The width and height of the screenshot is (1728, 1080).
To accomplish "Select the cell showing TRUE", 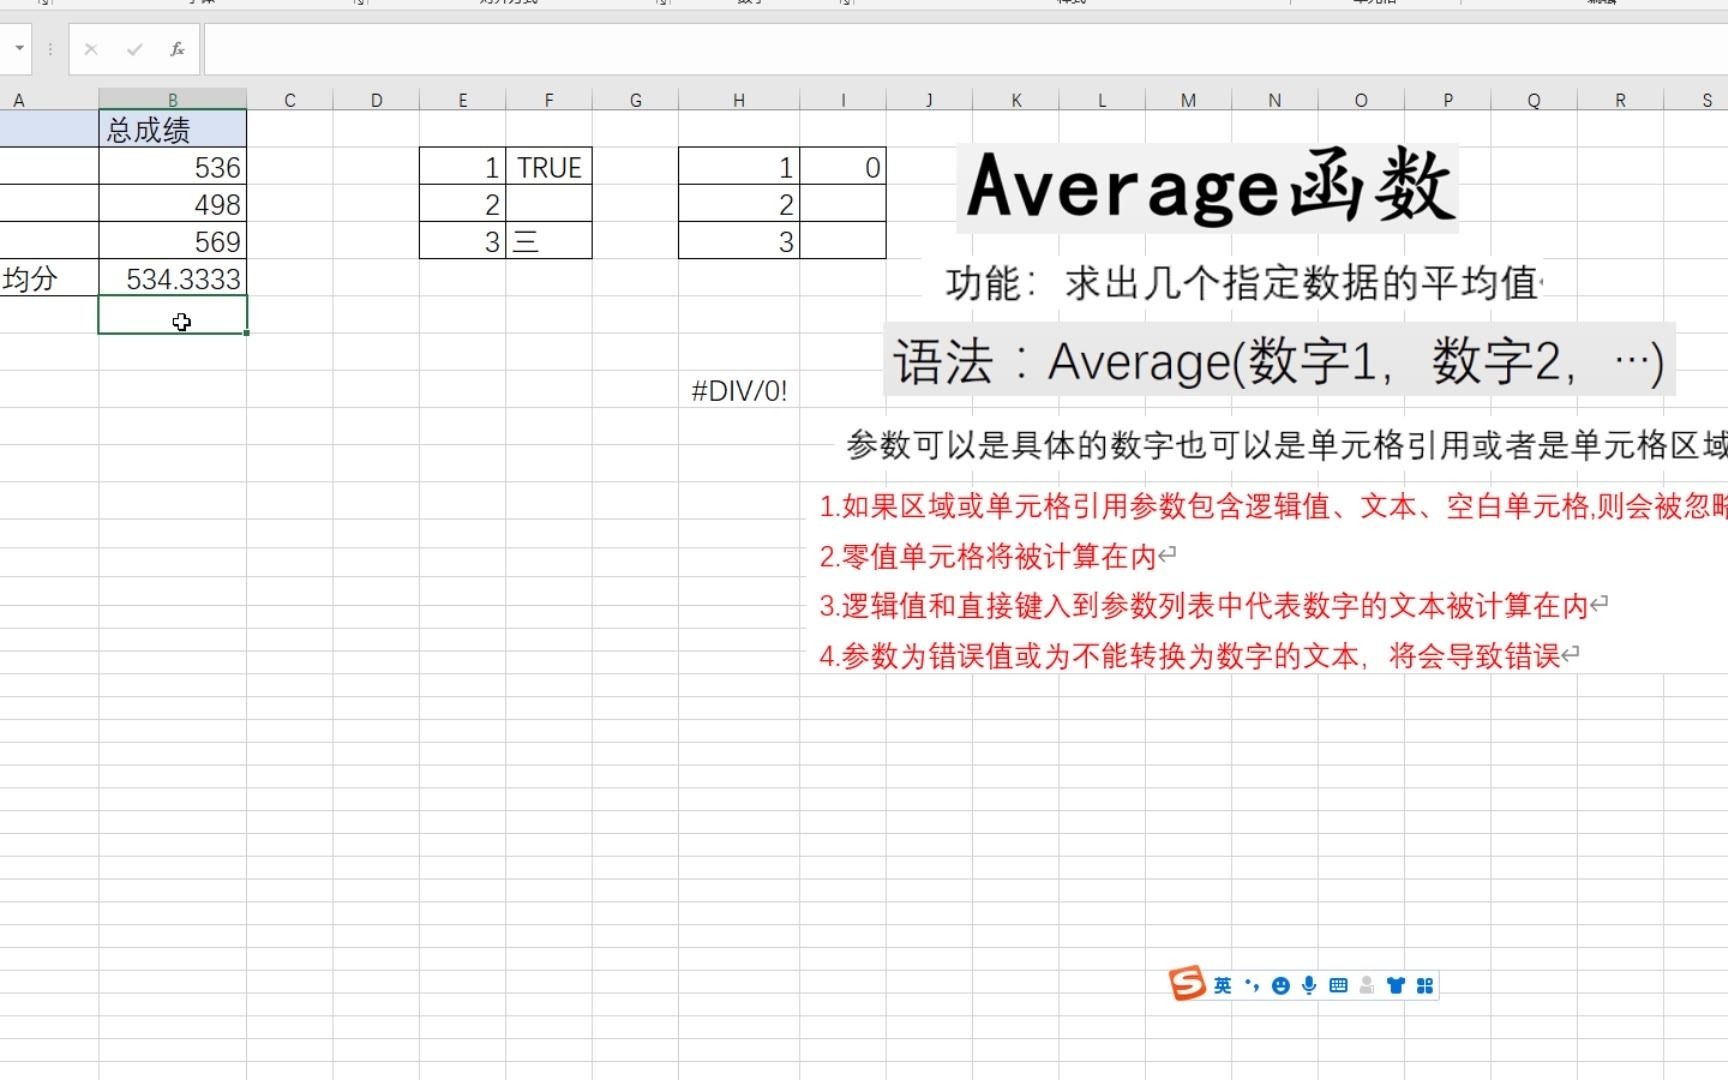I will (549, 167).
